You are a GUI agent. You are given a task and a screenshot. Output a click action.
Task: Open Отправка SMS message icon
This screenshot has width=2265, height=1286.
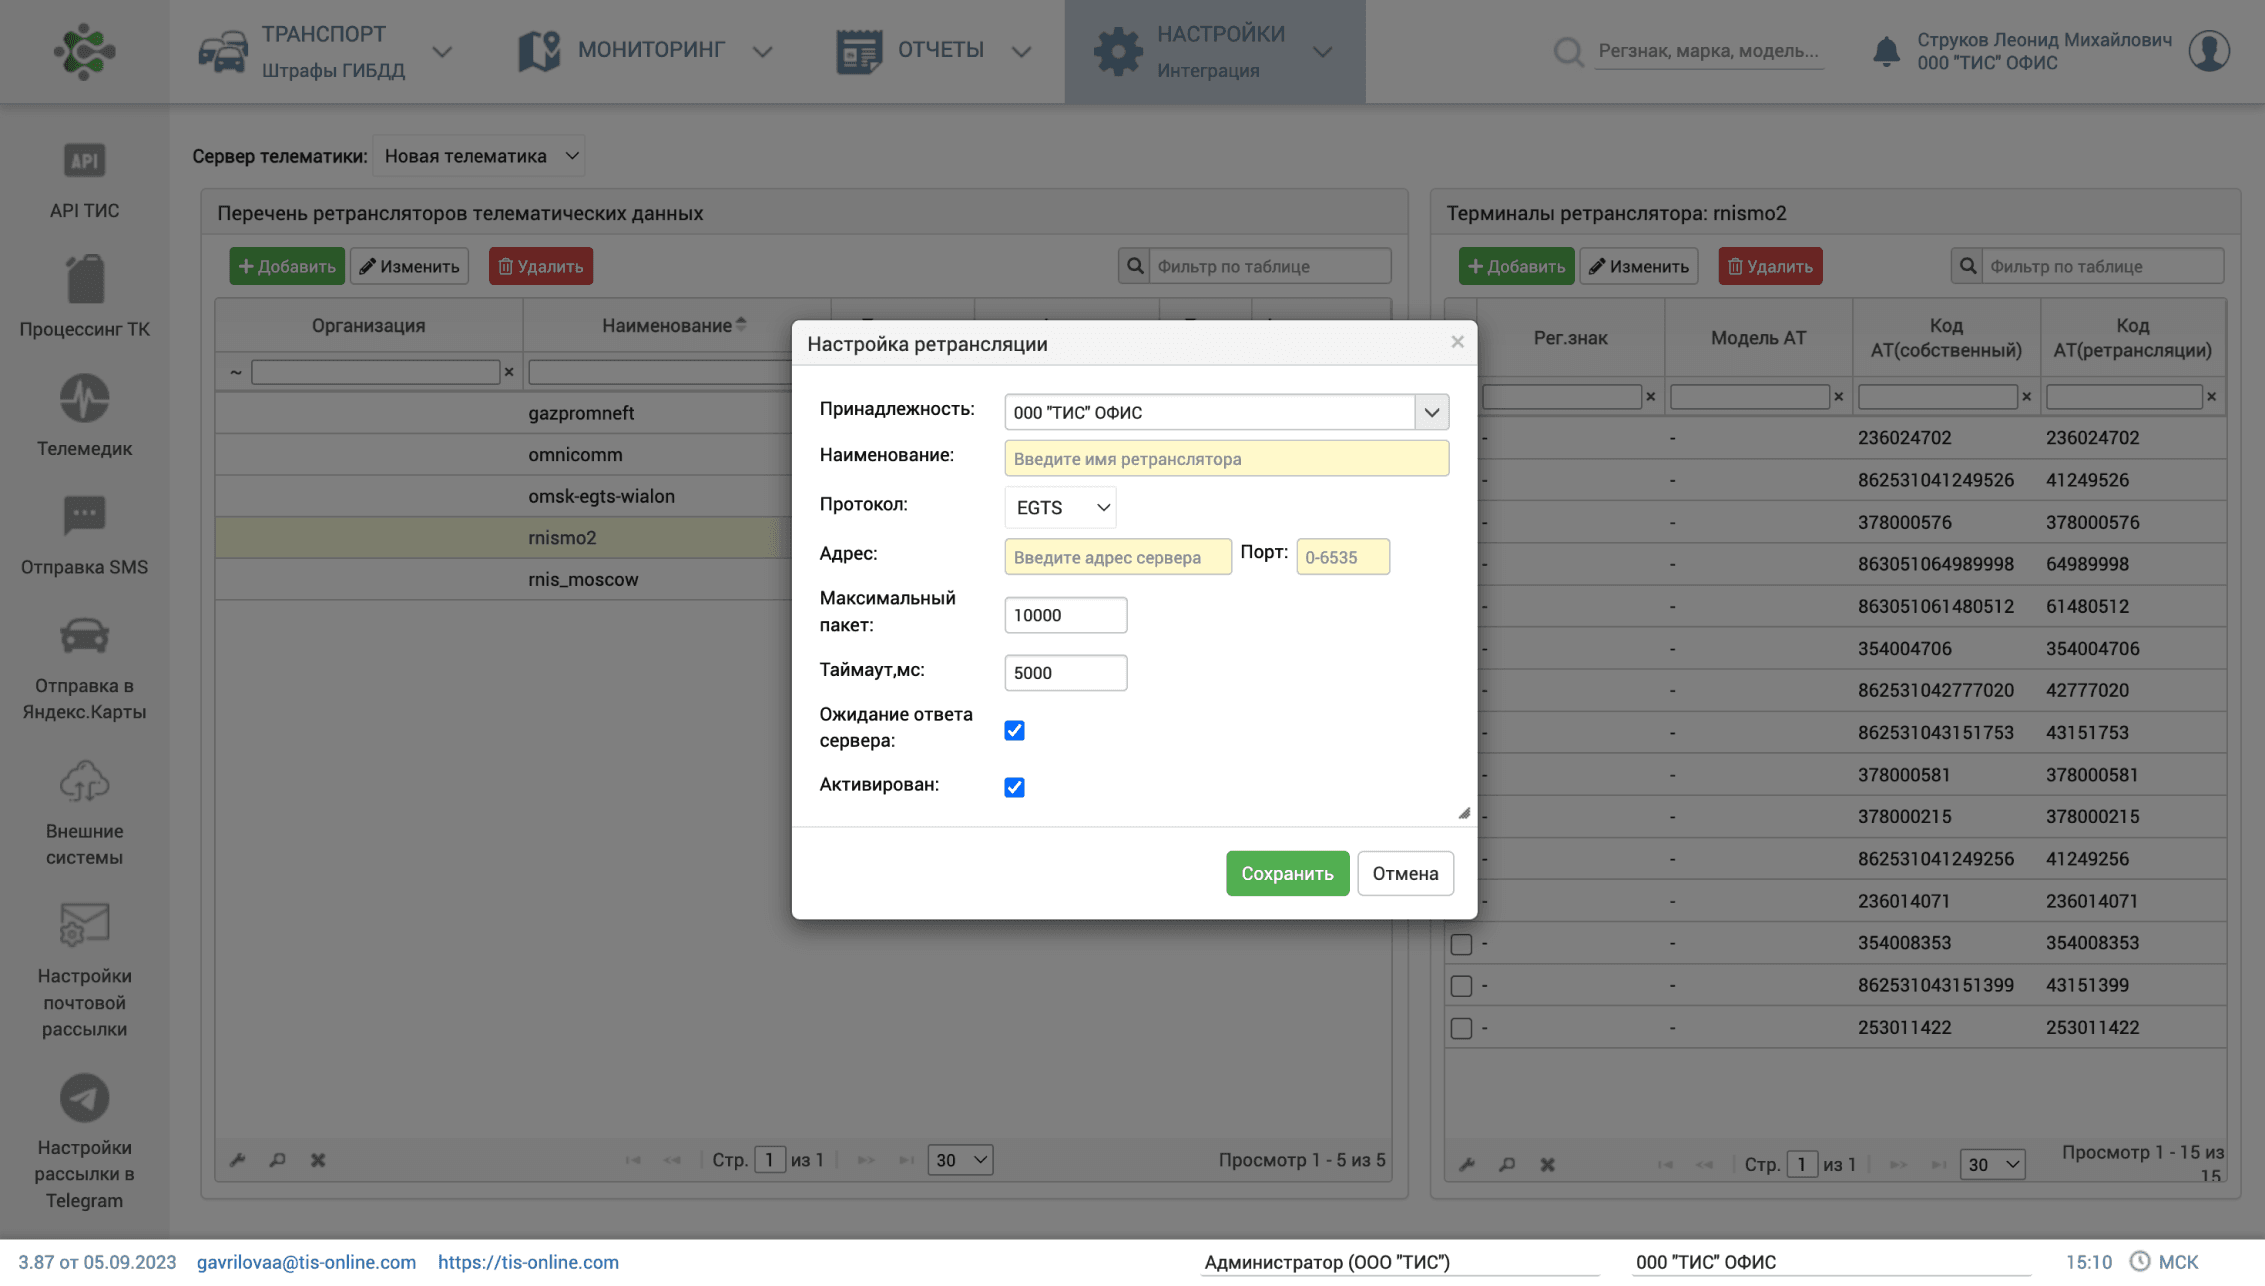(84, 516)
